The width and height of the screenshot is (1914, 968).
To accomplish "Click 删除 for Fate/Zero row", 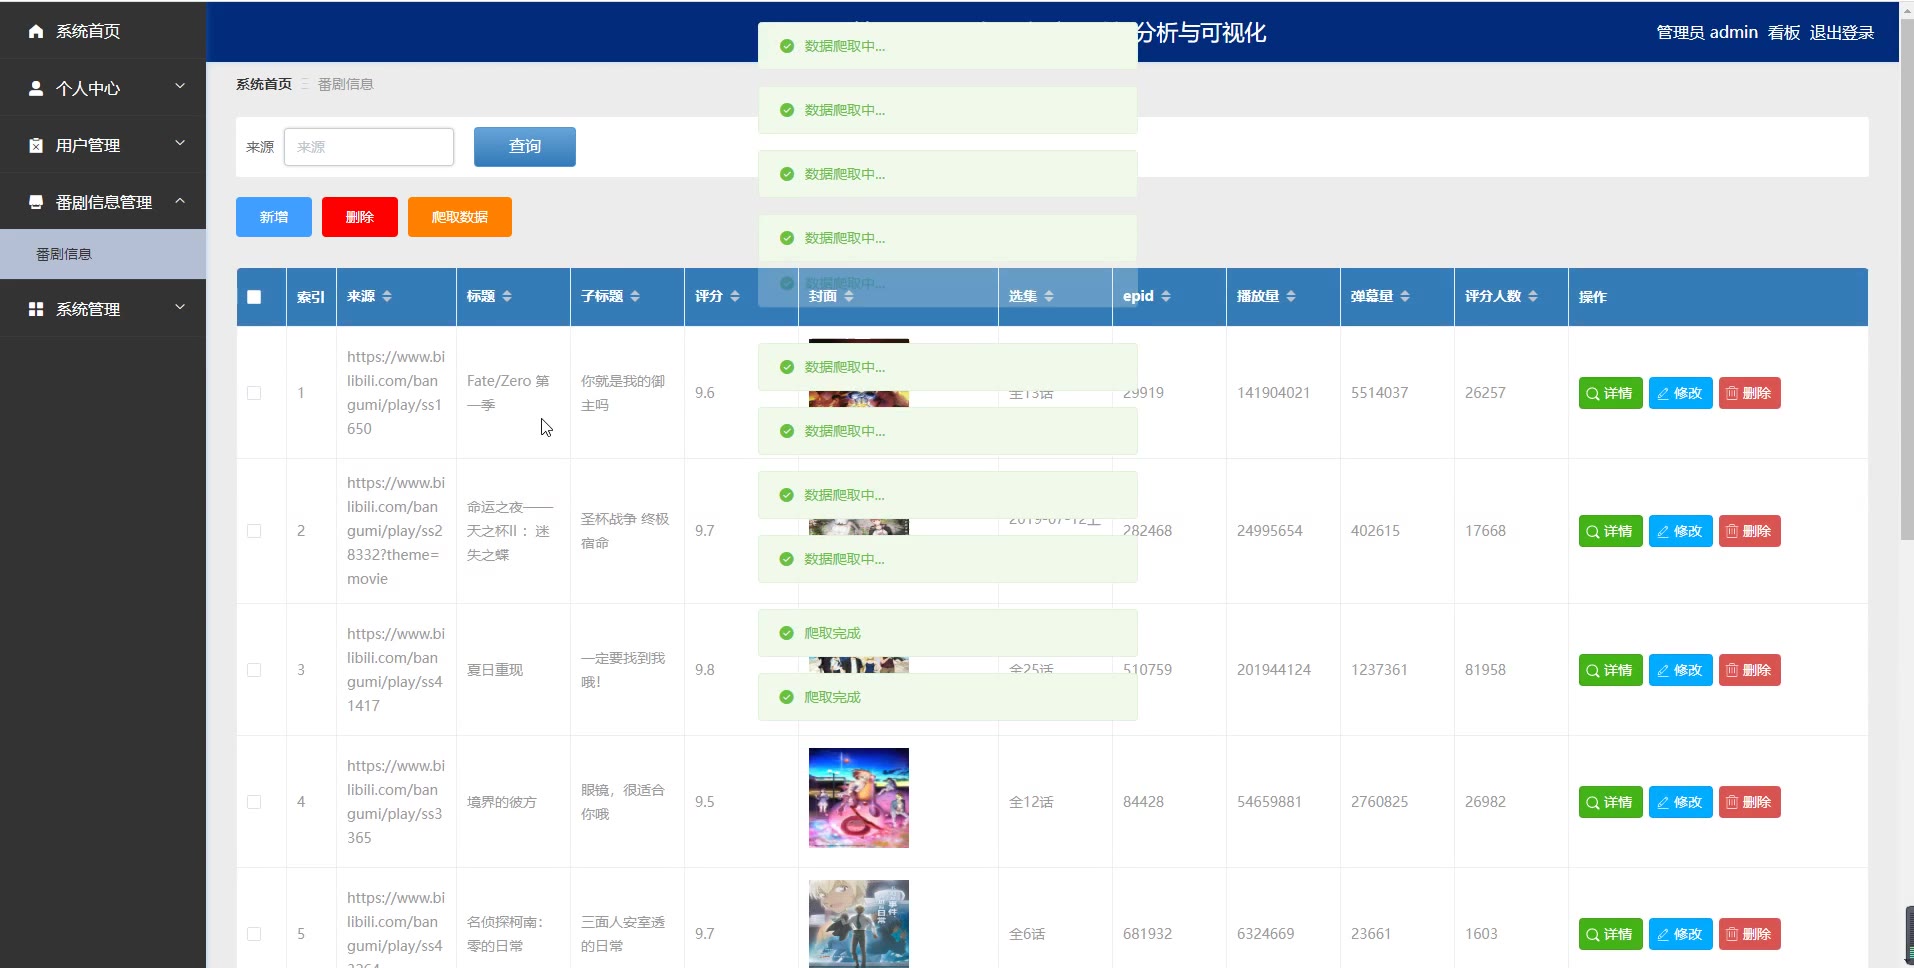I will point(1749,393).
